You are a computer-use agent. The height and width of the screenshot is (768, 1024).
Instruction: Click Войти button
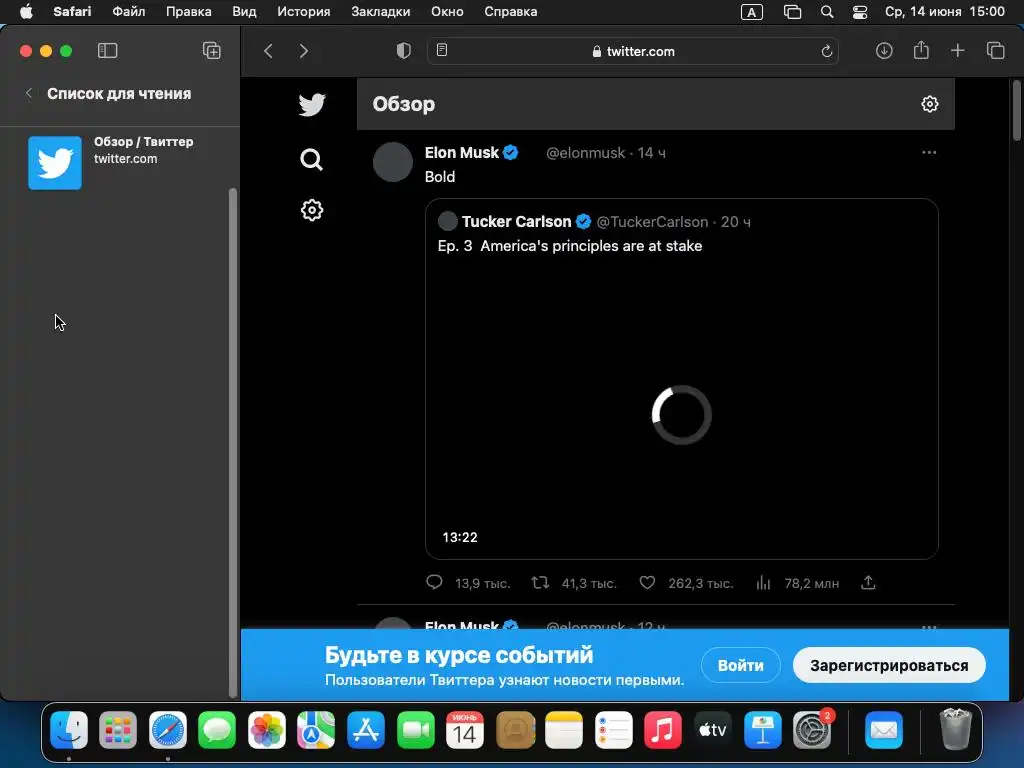click(x=741, y=665)
